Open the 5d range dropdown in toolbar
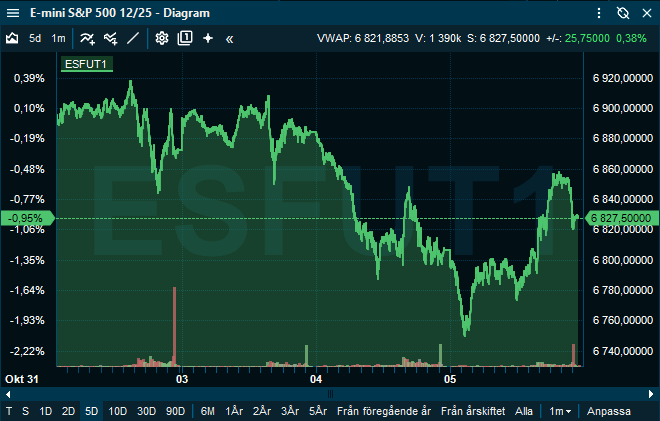The height and width of the screenshot is (421, 660). [35, 38]
